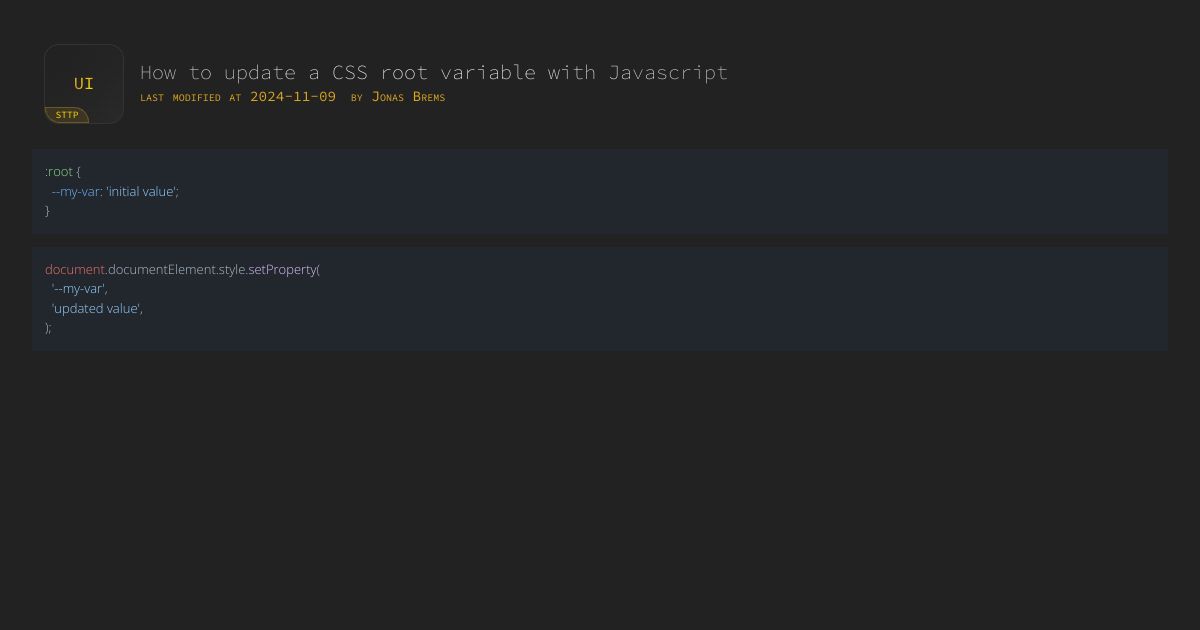Click the 'document' keyword in JavaScript block
Image resolution: width=1200 pixels, height=630 pixels.
coord(75,269)
